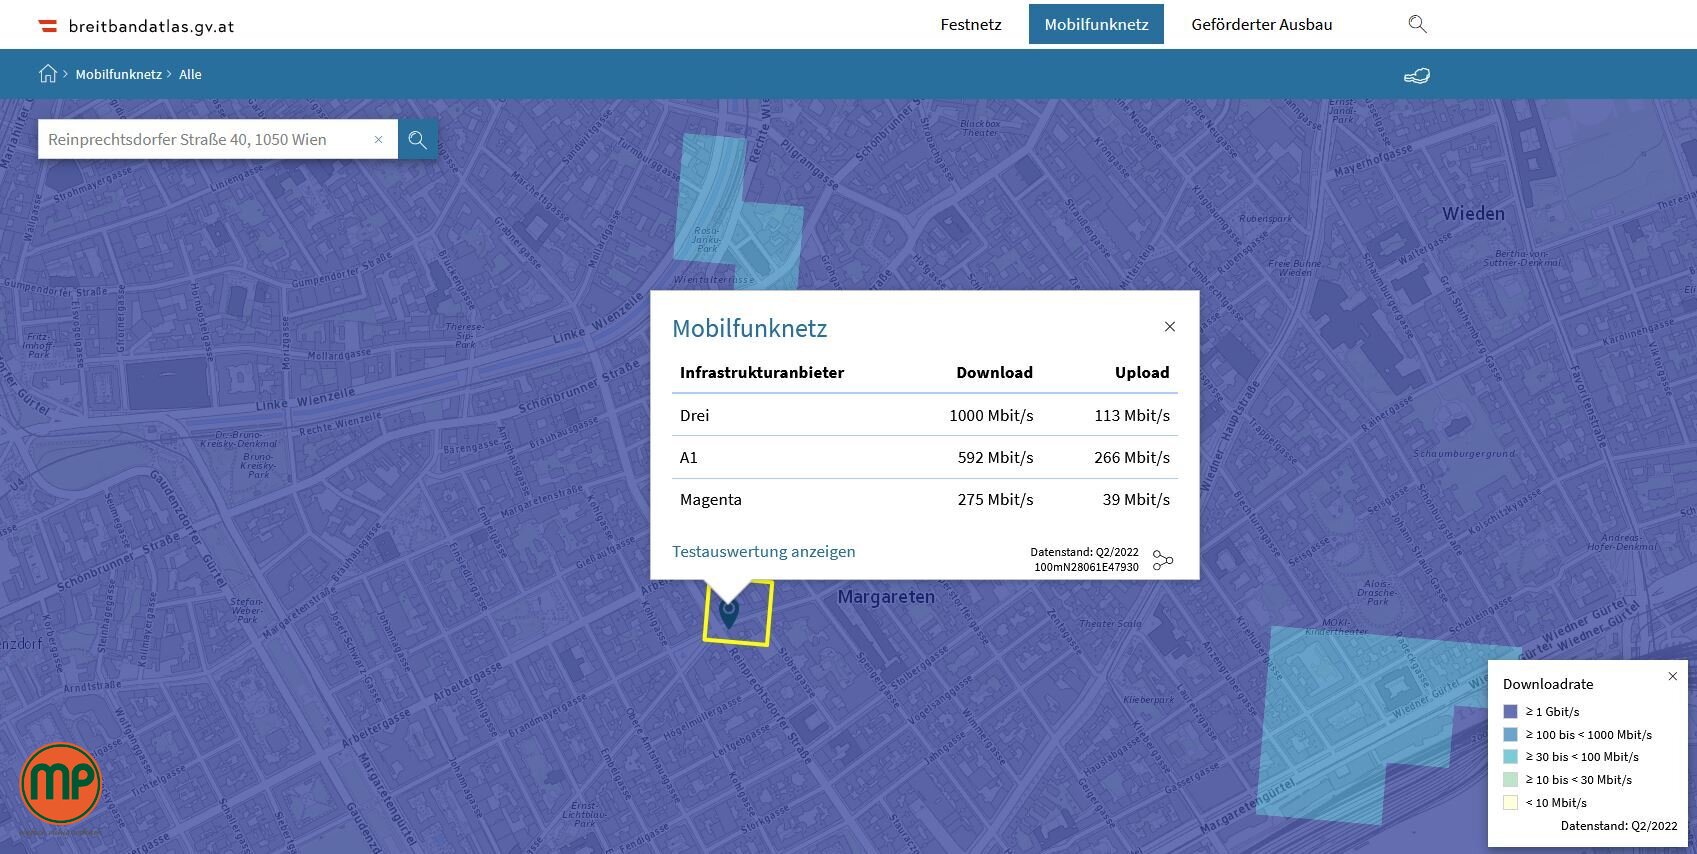Image resolution: width=1697 pixels, height=854 pixels.
Task: Click Alle in the breadcrumb trail
Action: (x=190, y=75)
